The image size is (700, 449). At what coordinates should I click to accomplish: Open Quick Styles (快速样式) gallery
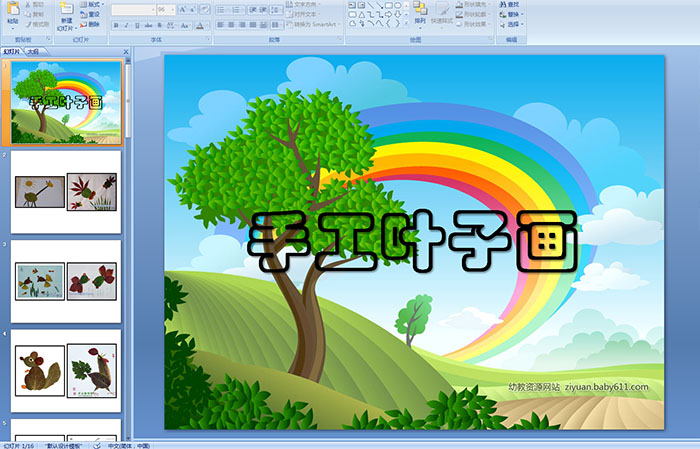coord(442,13)
